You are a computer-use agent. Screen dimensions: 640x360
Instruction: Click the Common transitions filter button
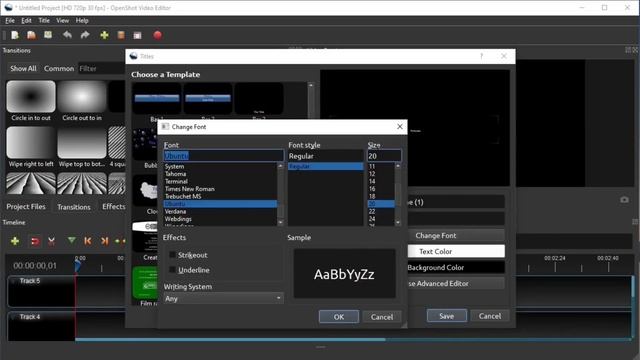pos(59,69)
